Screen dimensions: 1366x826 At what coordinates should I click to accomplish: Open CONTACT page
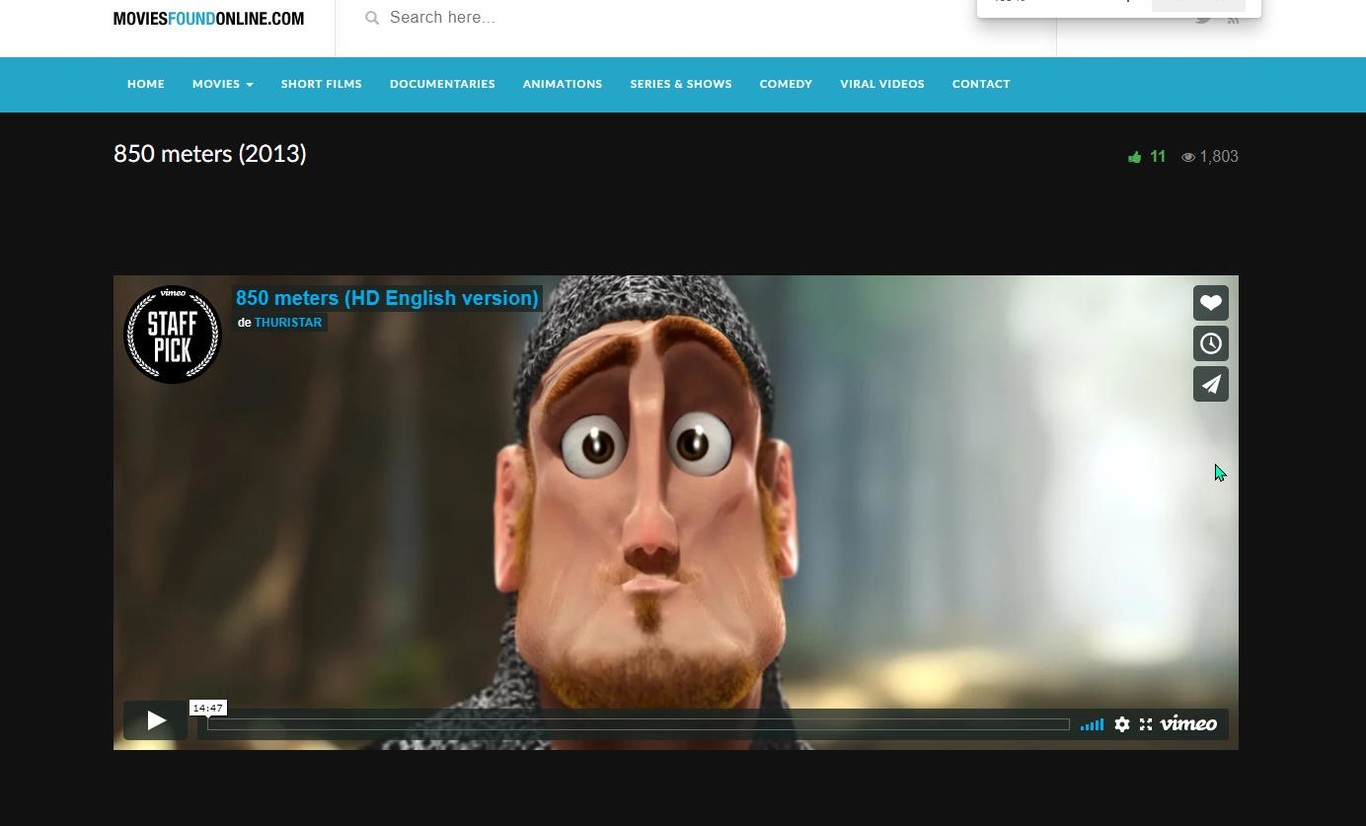pos(981,84)
